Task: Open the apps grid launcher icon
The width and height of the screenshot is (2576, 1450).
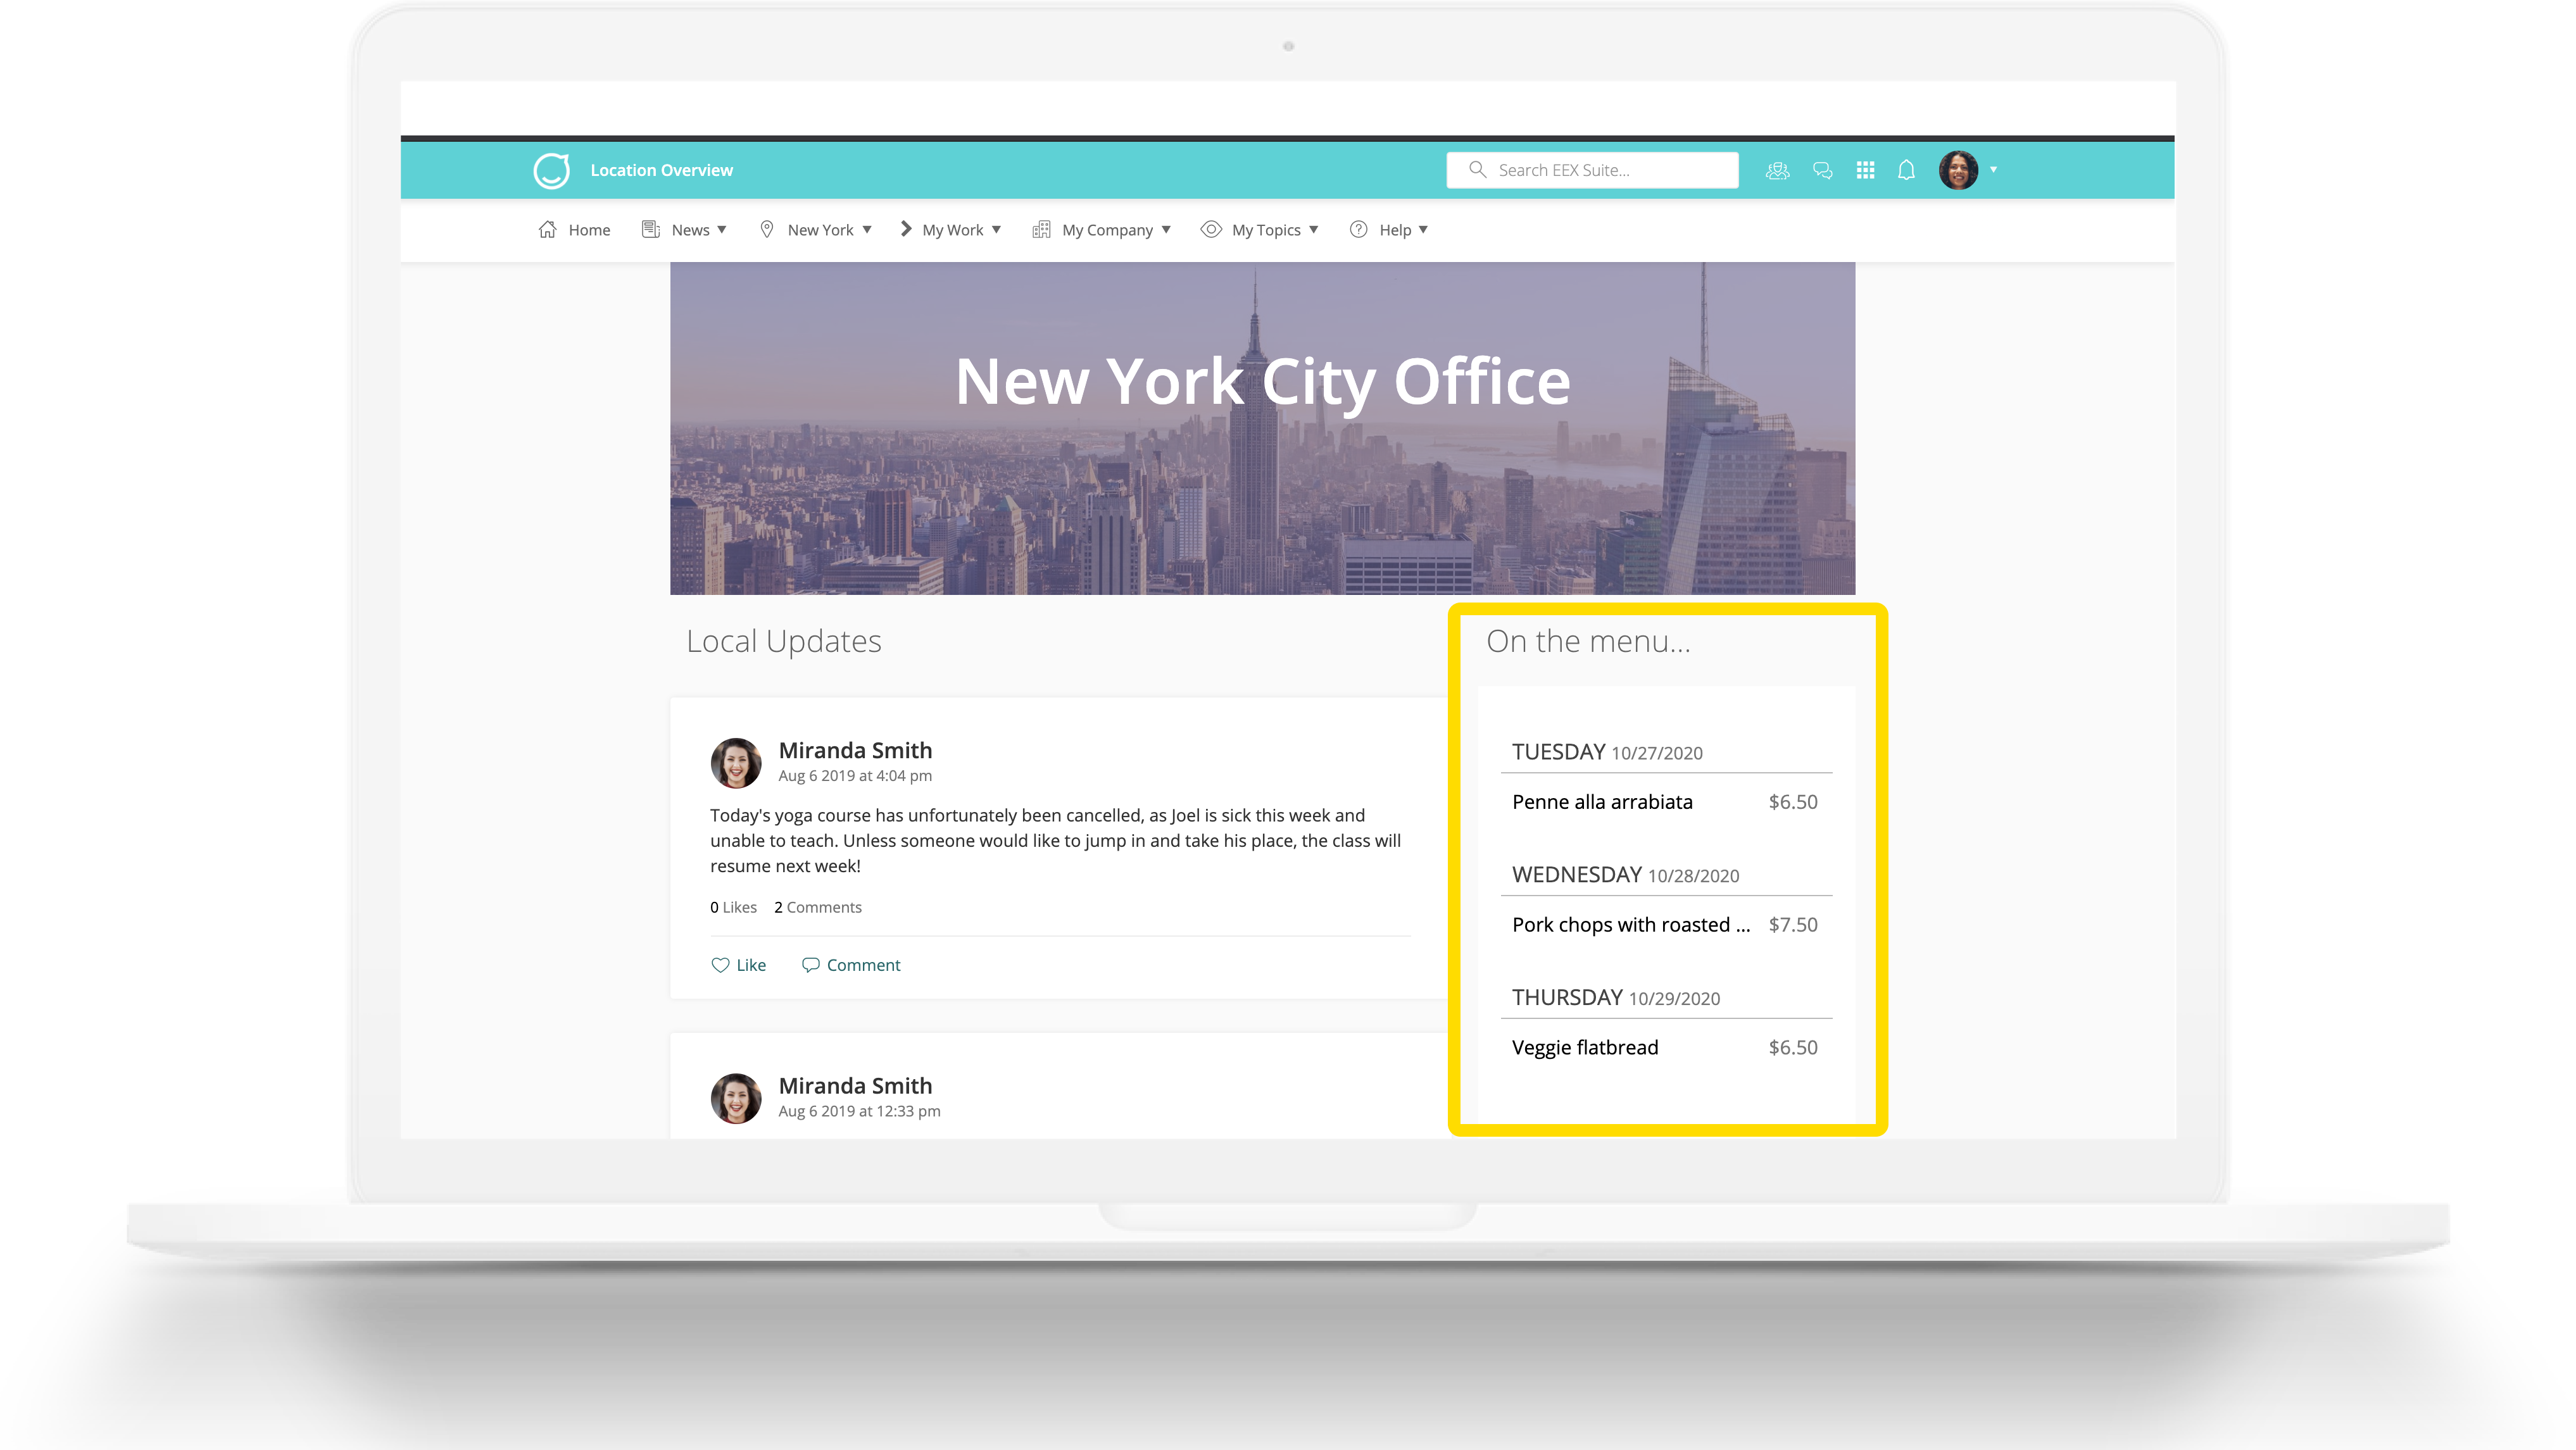Action: (1865, 170)
